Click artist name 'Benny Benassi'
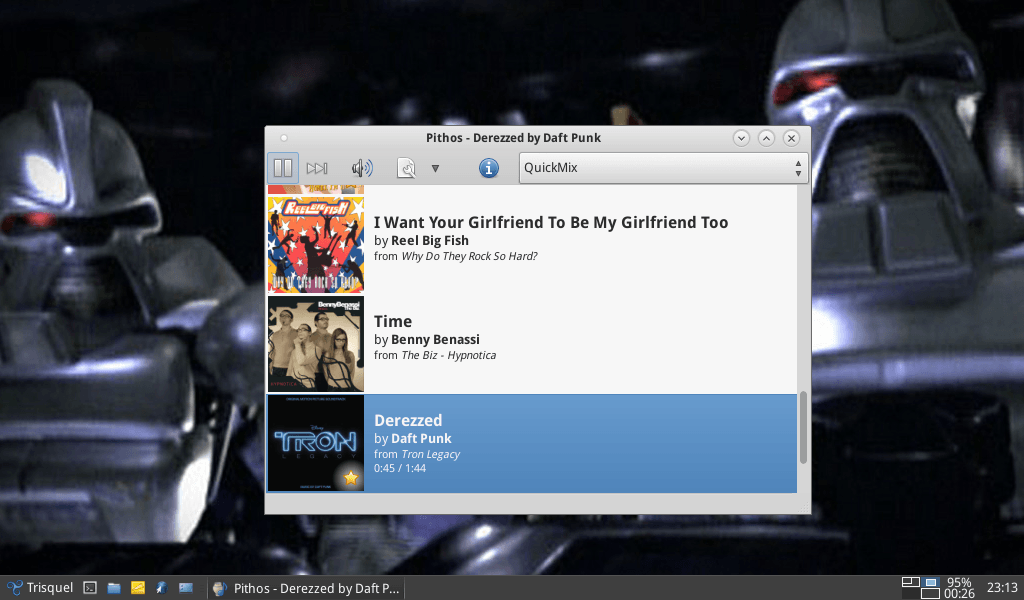This screenshot has height=600, width=1024. pos(435,339)
